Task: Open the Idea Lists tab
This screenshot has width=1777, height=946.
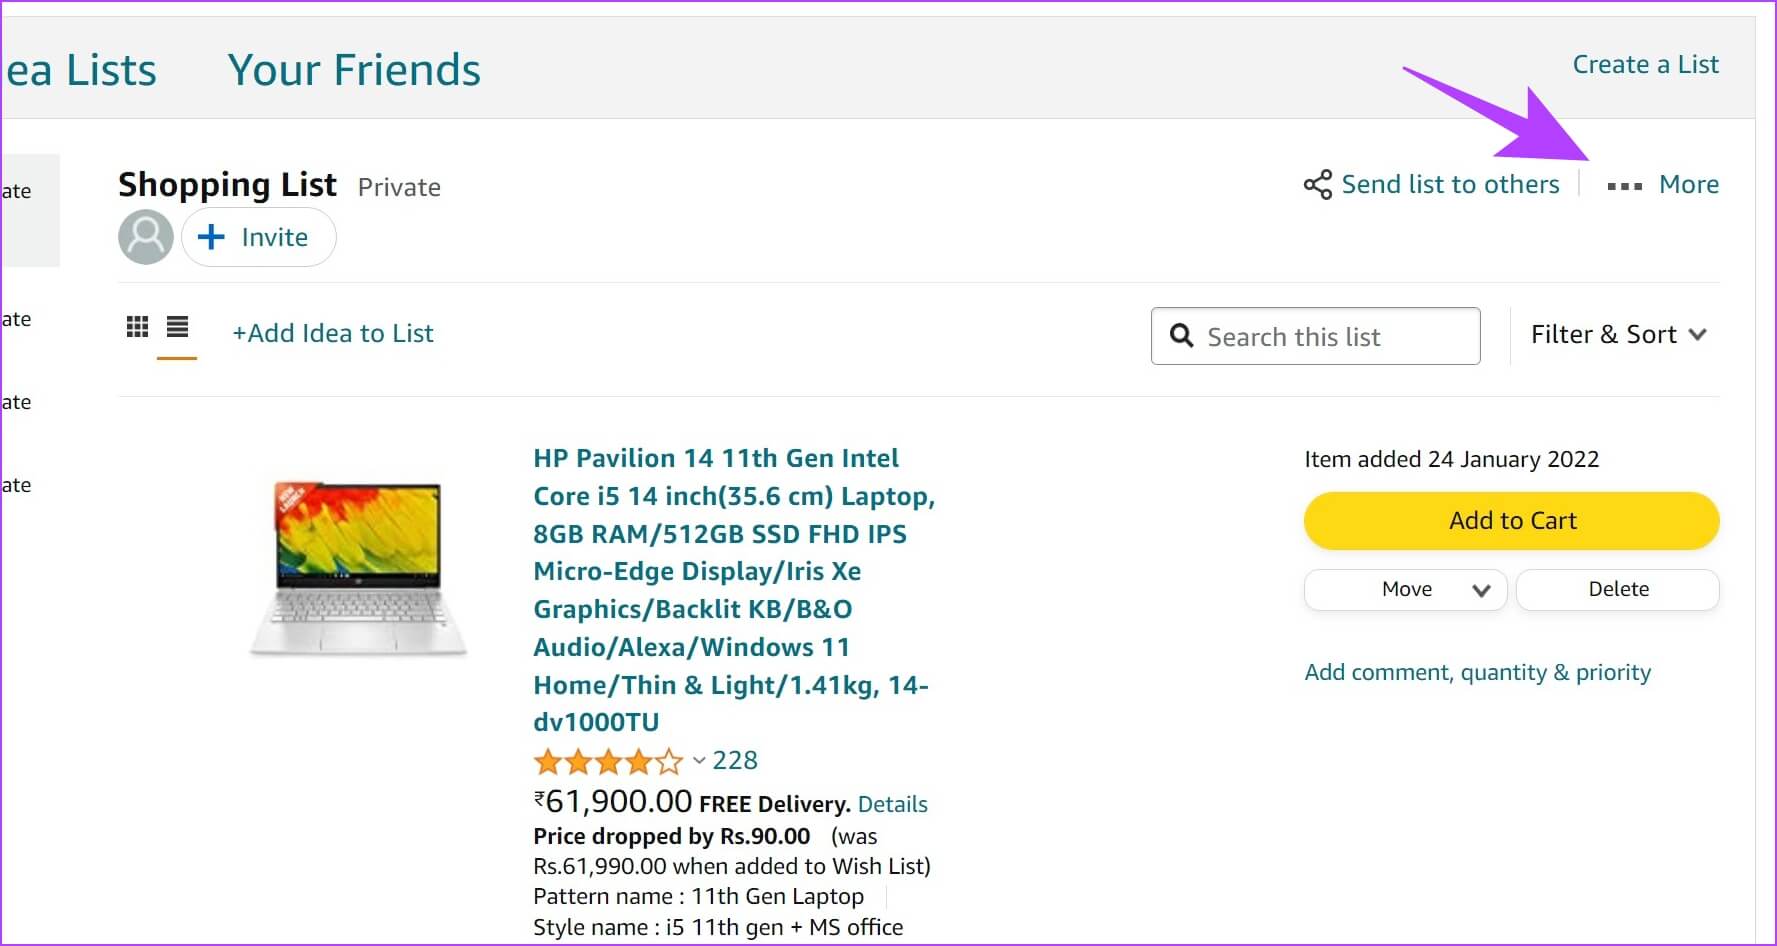Action: (80, 70)
